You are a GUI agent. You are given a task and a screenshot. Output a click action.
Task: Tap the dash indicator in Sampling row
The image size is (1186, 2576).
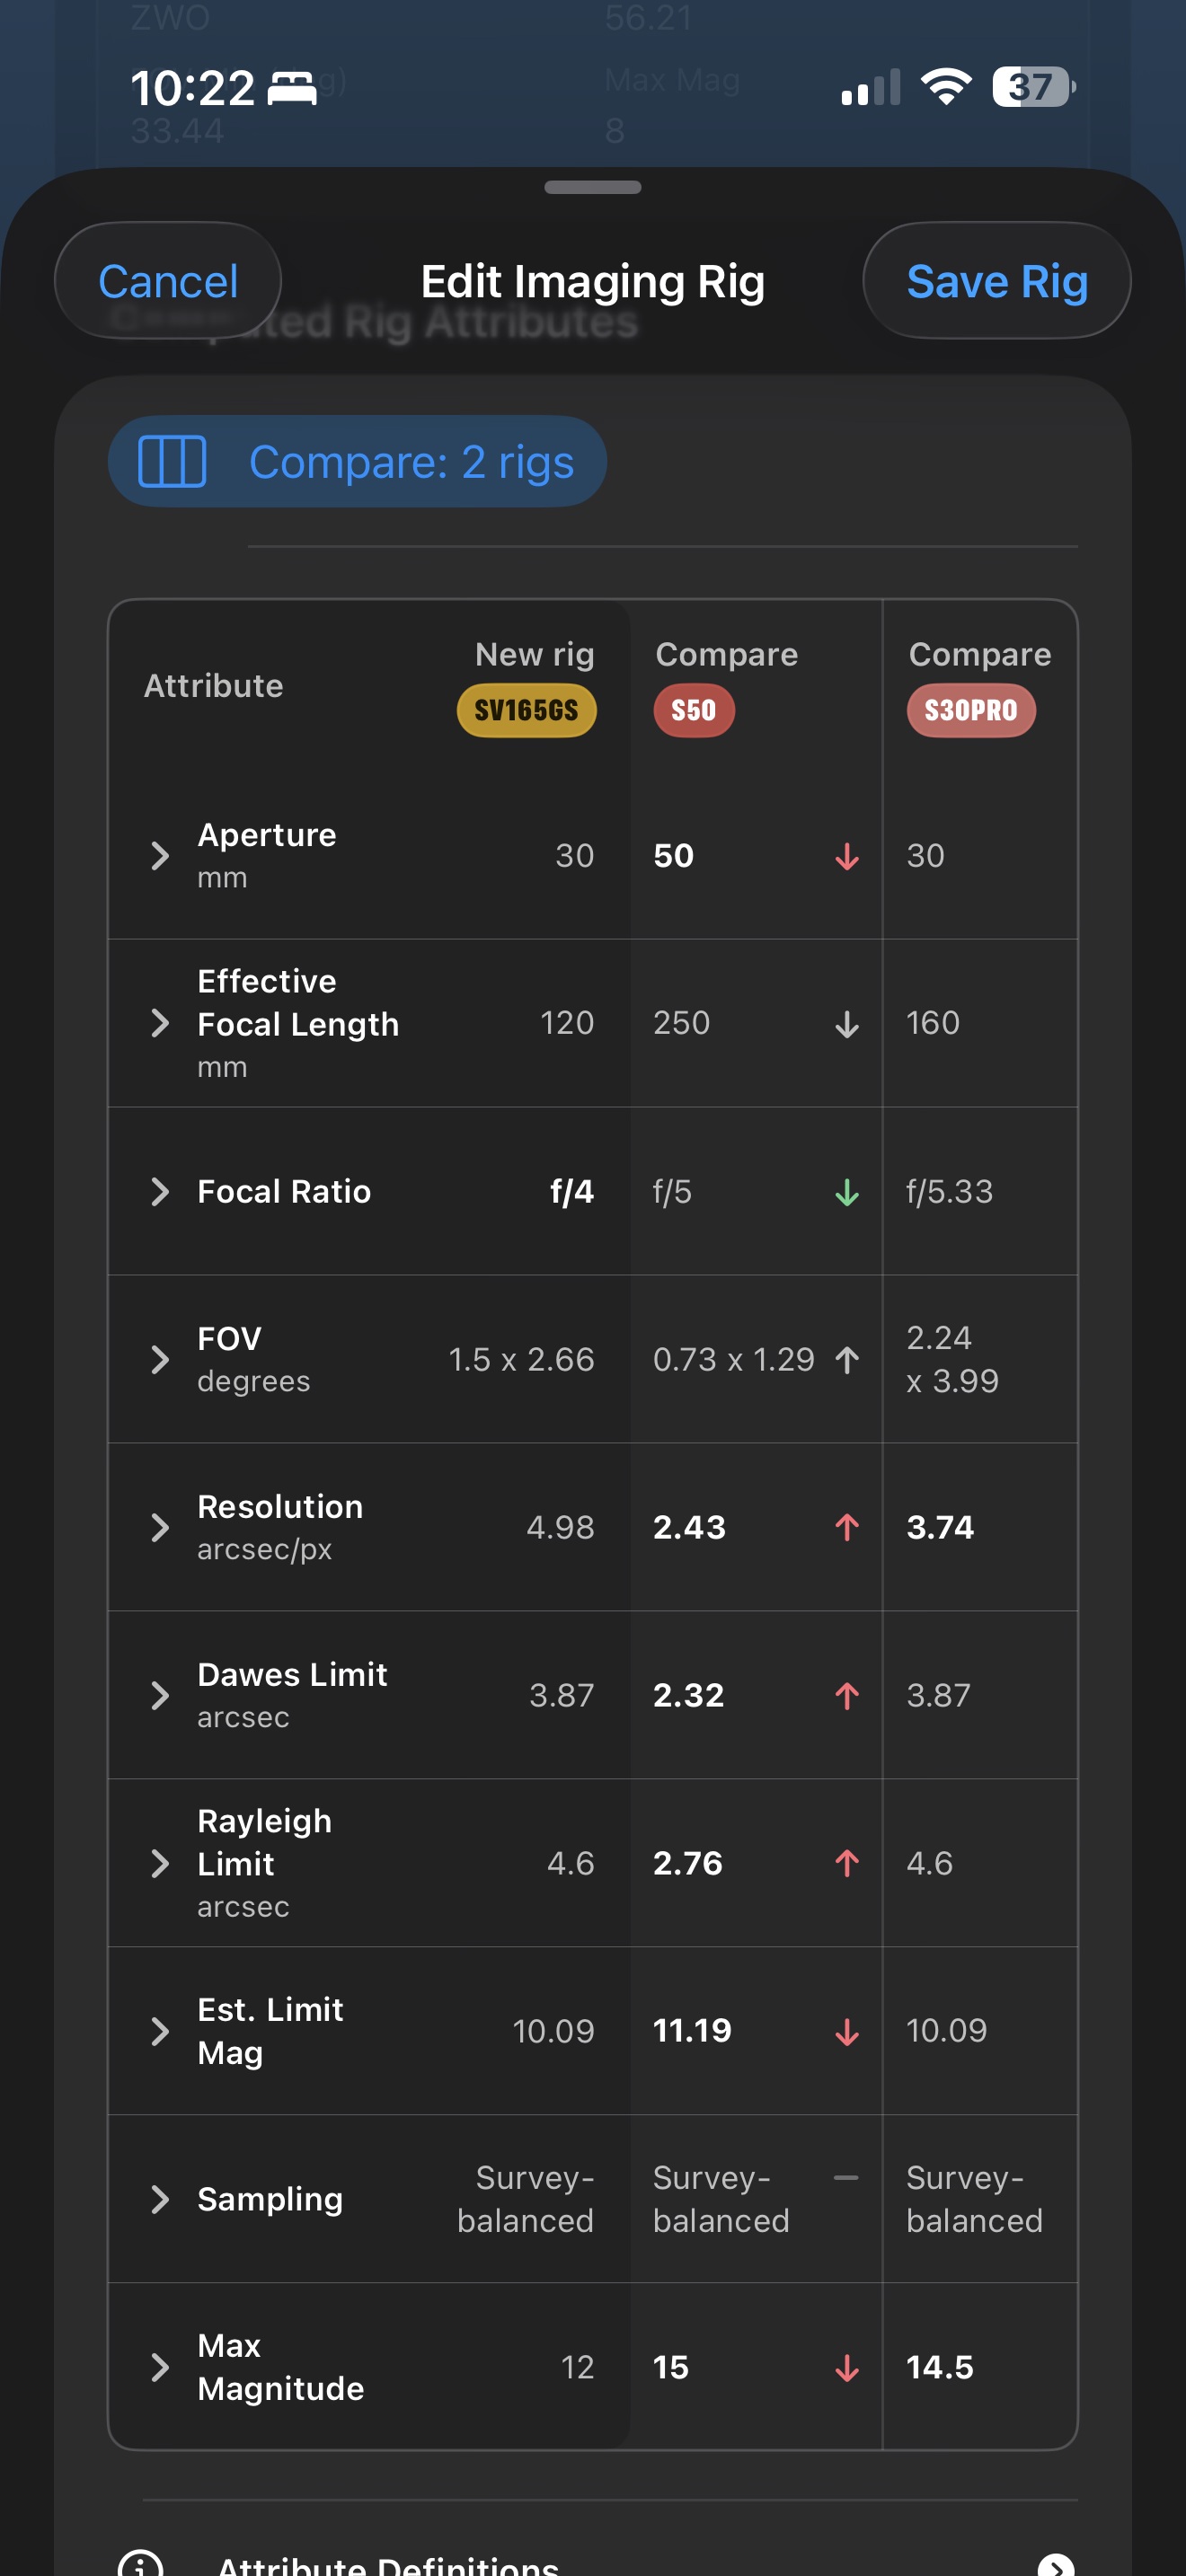(x=846, y=2178)
